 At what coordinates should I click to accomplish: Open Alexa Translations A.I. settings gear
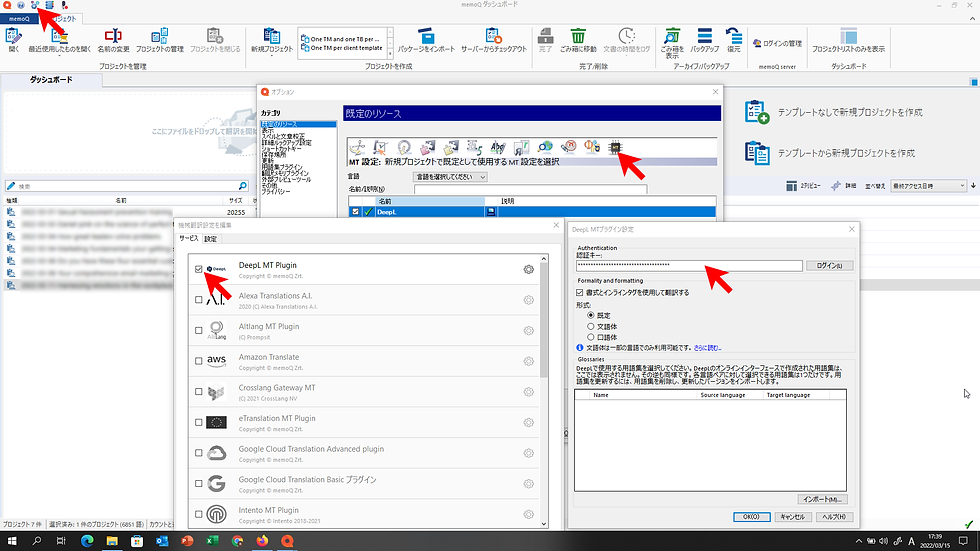coord(529,300)
